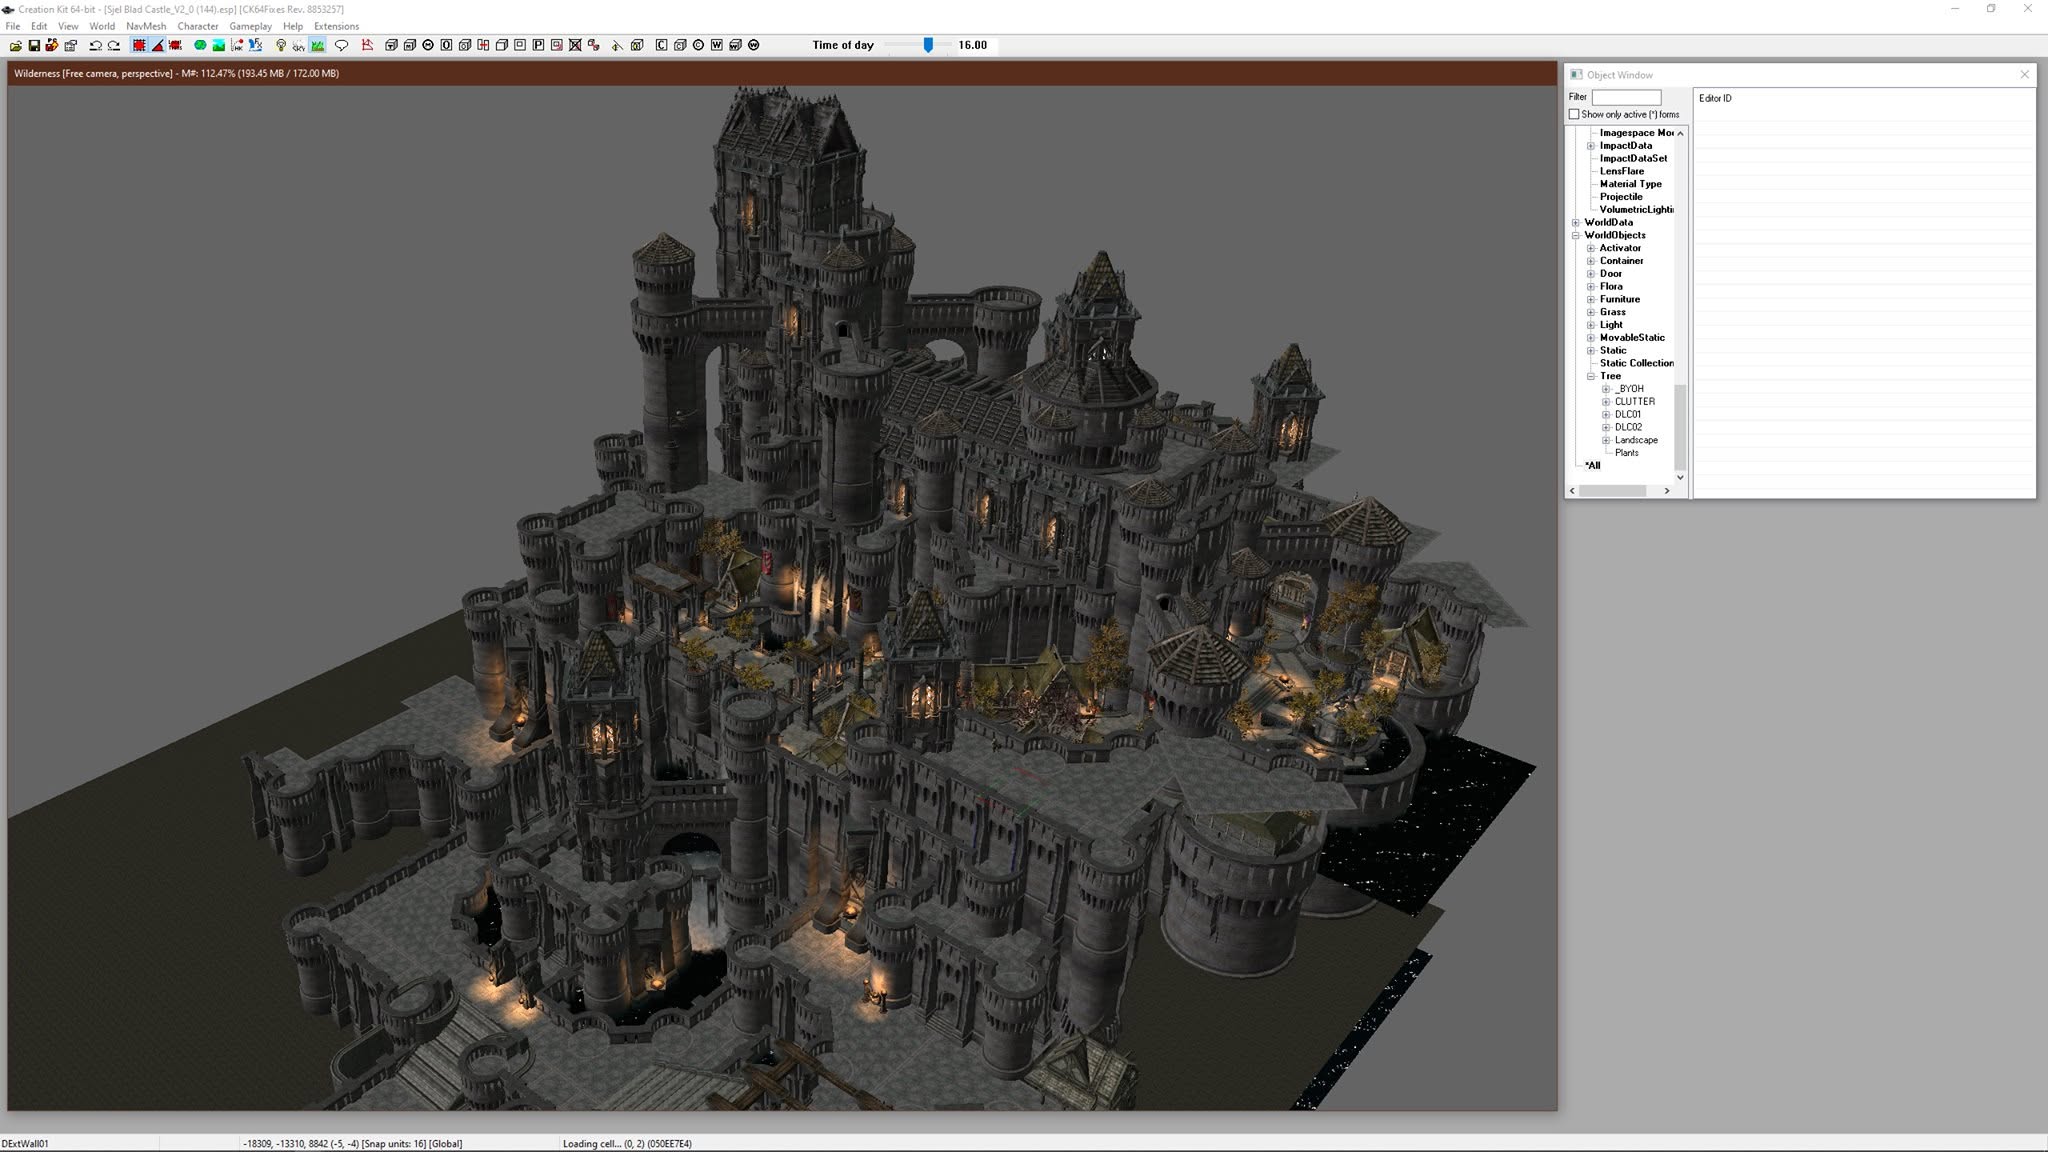
Task: Expand the Container tree node
Action: [1591, 261]
